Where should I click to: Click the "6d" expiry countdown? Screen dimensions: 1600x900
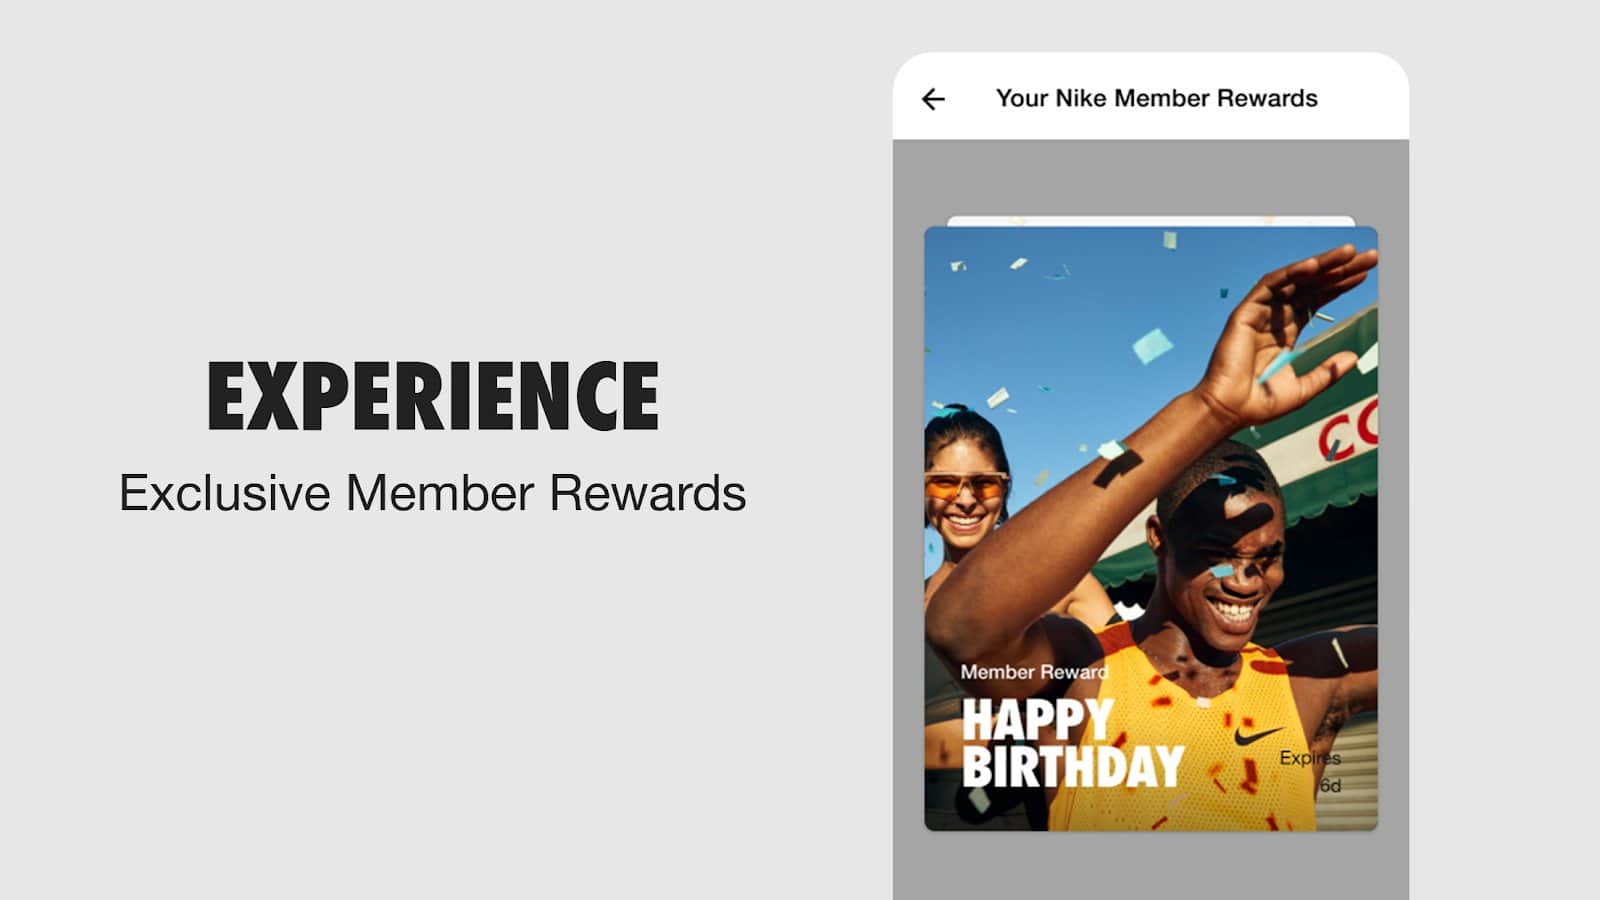[x=1329, y=786]
